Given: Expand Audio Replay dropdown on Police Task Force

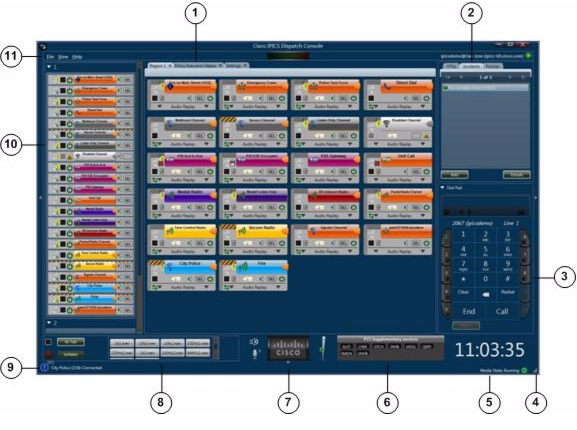Looking at the screenshot, I should pos(350,106).
